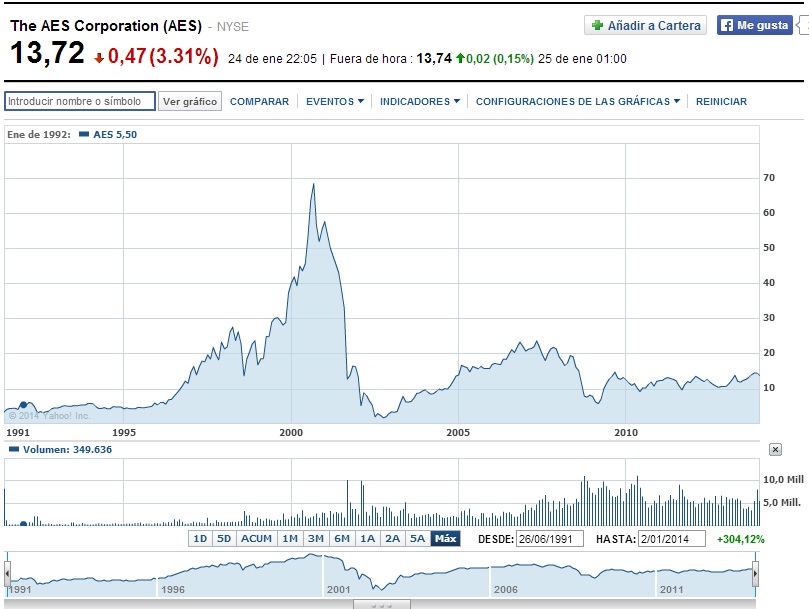Select the 3M time range
809x609 pixels.
click(x=316, y=539)
